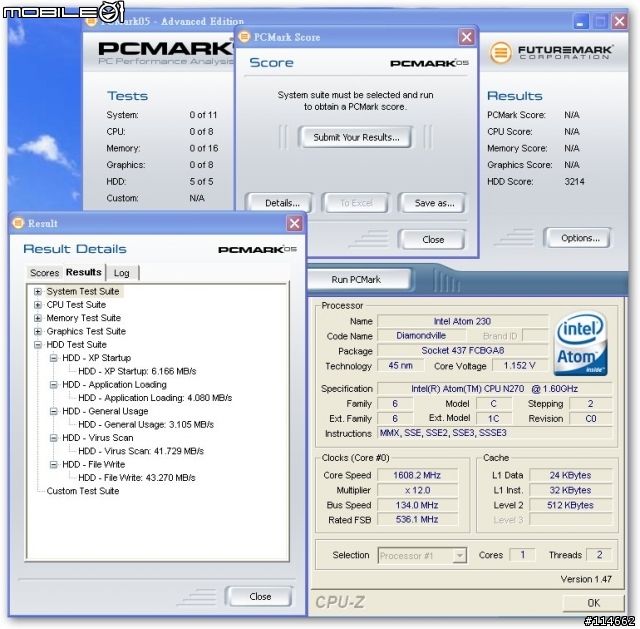Viewport: 640px width, 629px height.
Task: Close the PCMark Score dialog with X
Action: coord(467,37)
